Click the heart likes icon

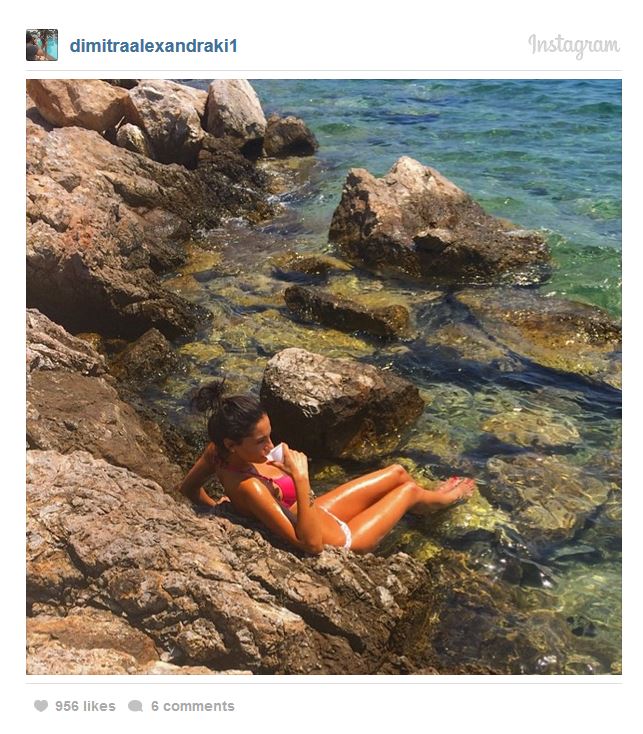41,706
